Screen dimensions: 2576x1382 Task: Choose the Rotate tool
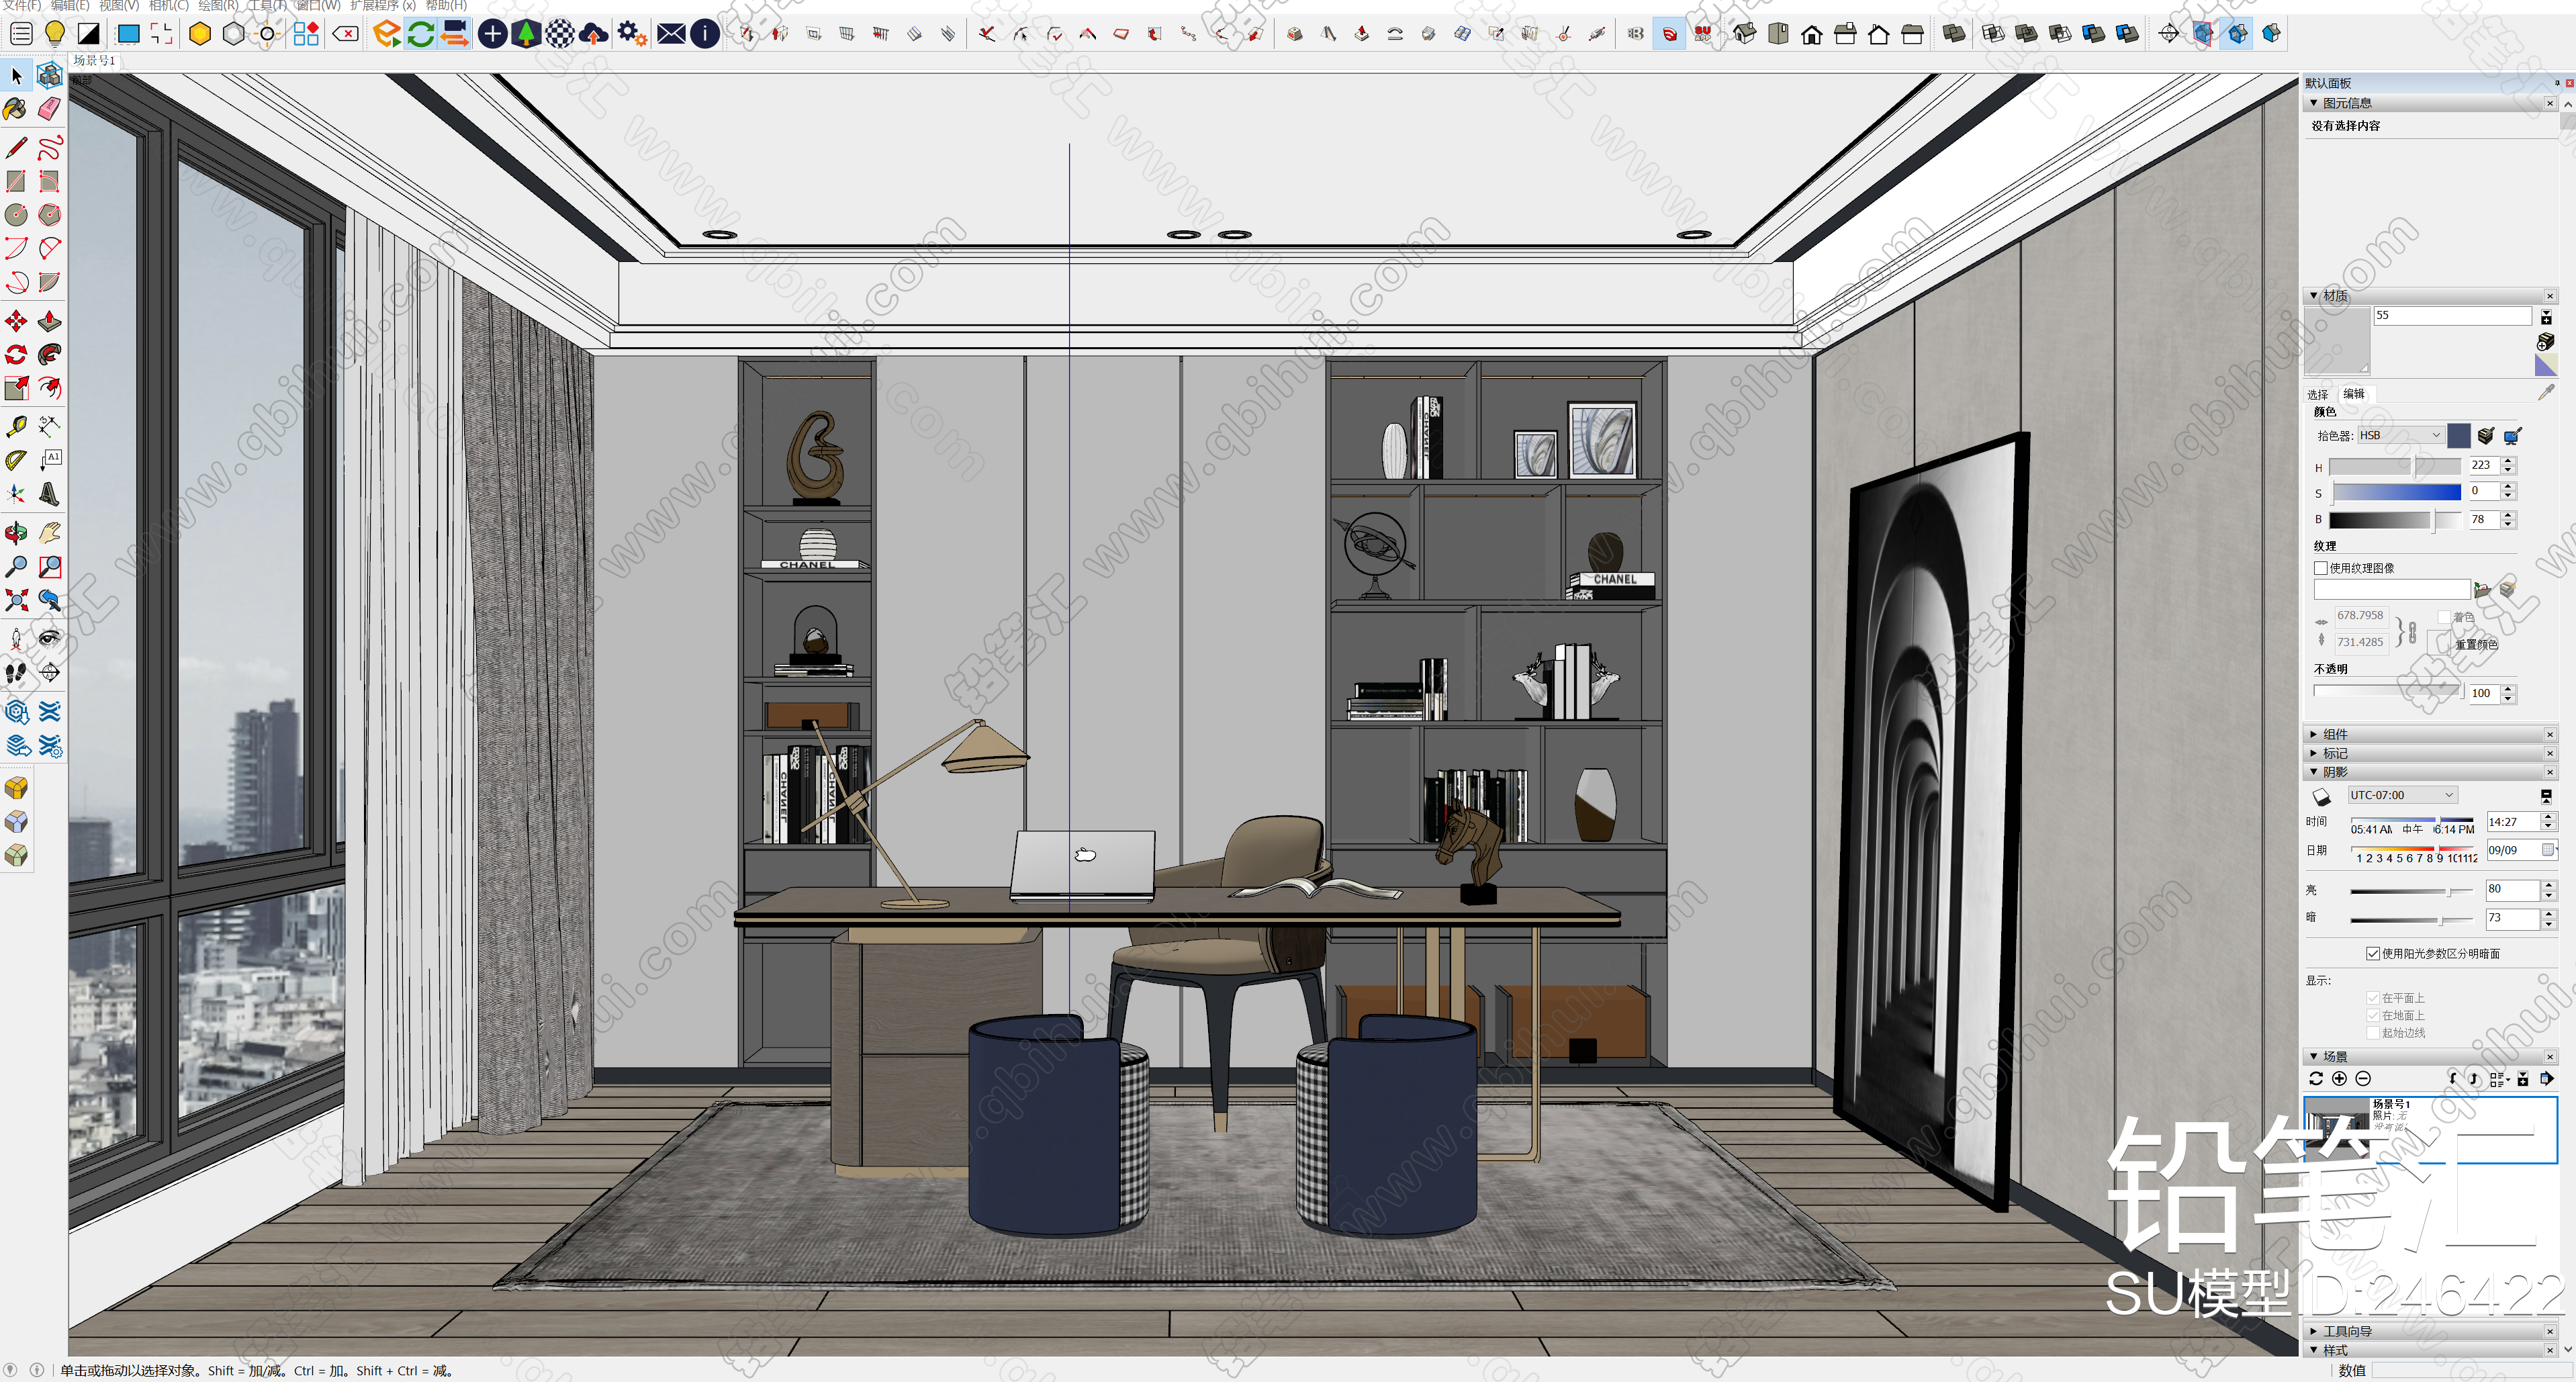pos(16,354)
